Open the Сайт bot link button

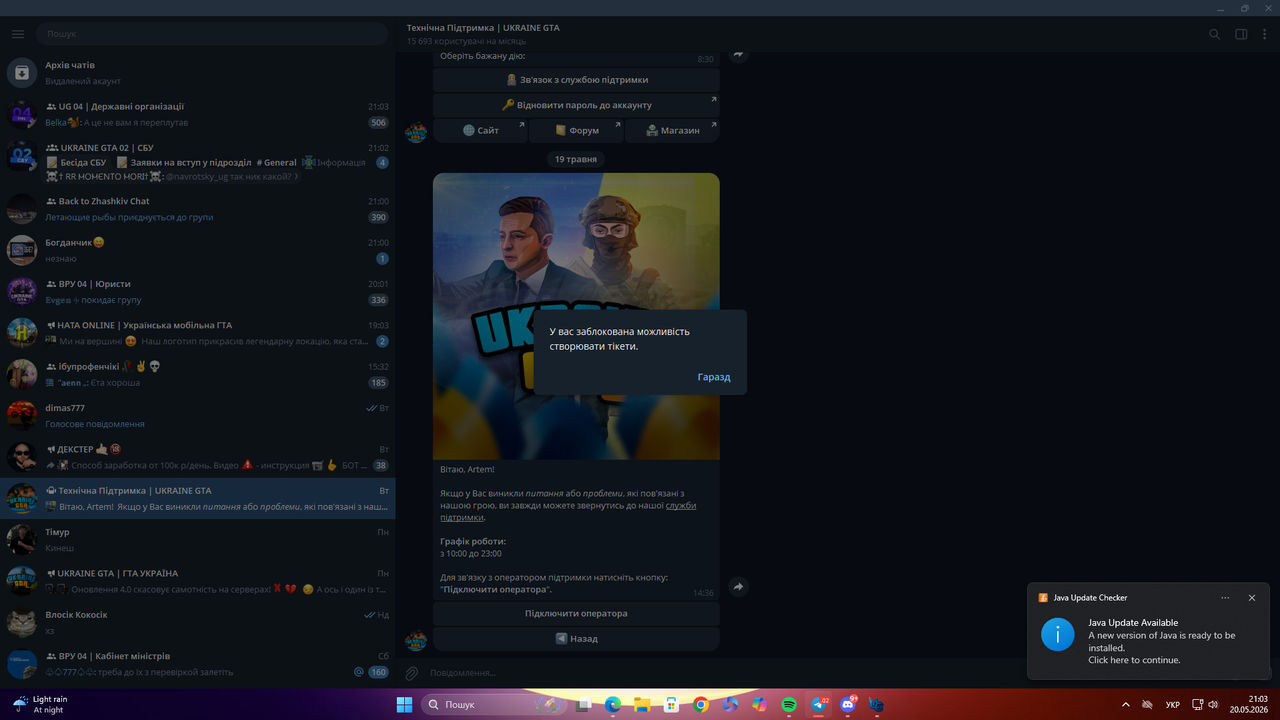pyautogui.click(x=480, y=130)
